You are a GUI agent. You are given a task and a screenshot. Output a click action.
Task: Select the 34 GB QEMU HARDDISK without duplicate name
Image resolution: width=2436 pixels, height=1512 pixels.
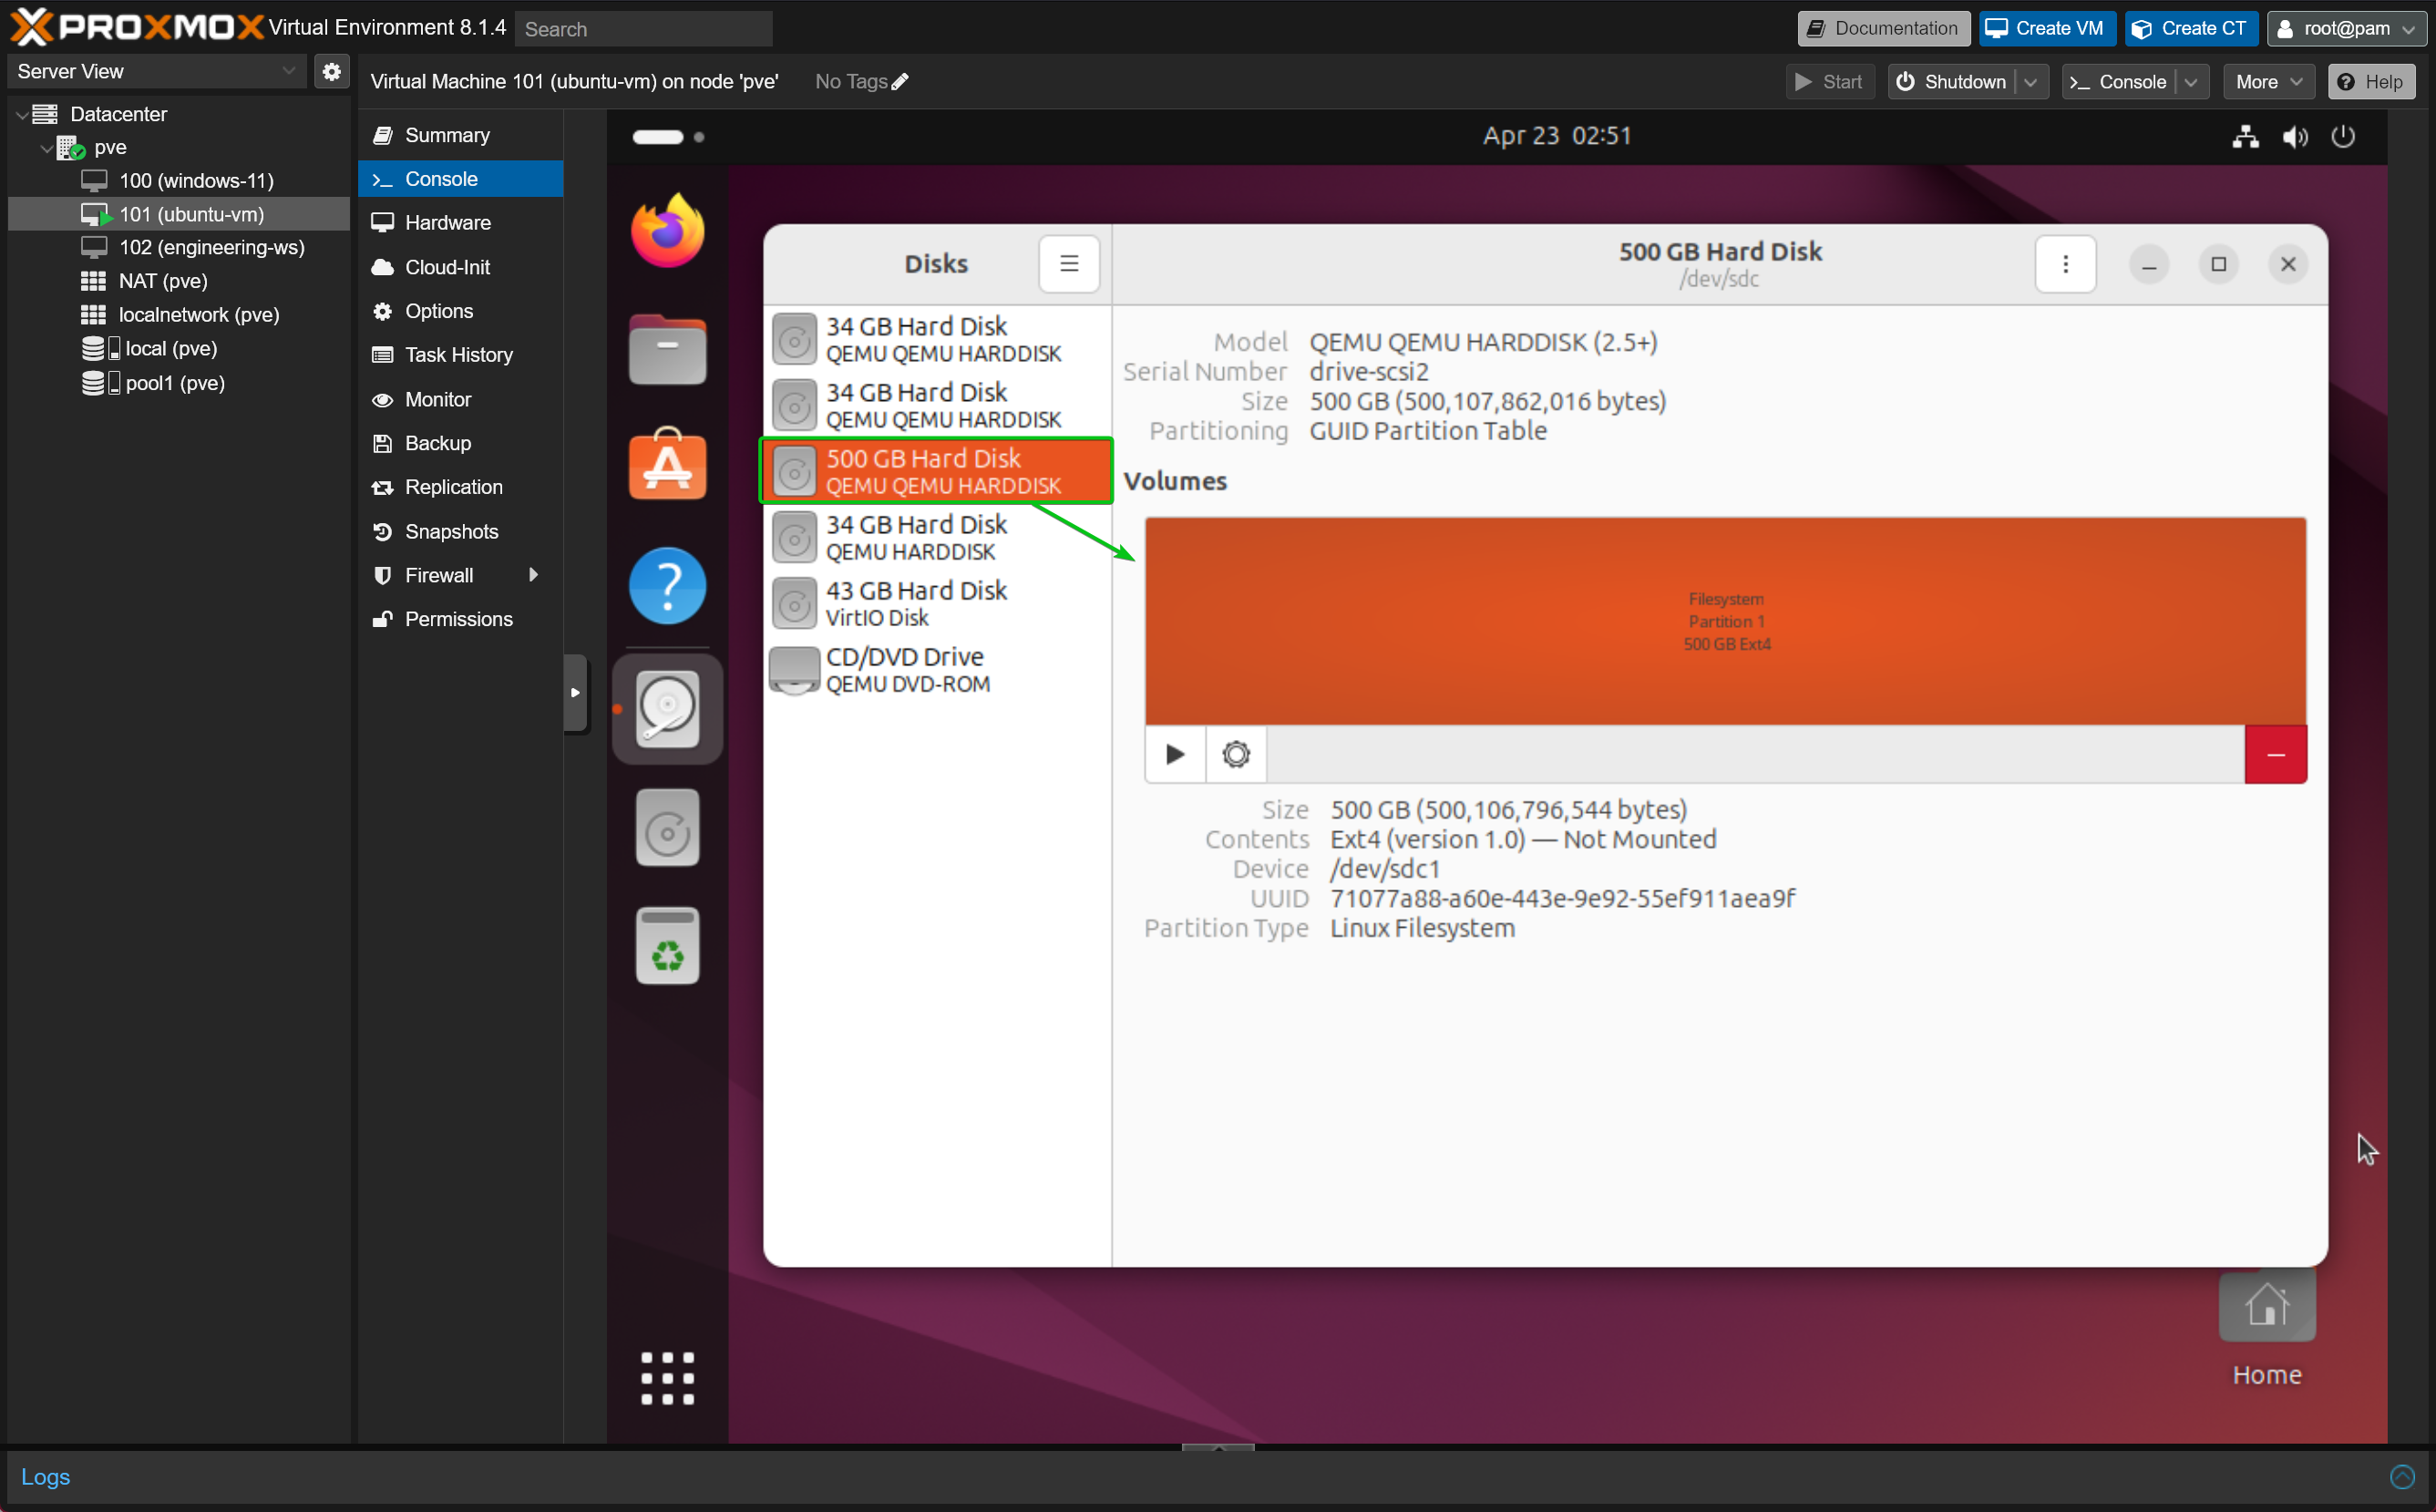937,537
